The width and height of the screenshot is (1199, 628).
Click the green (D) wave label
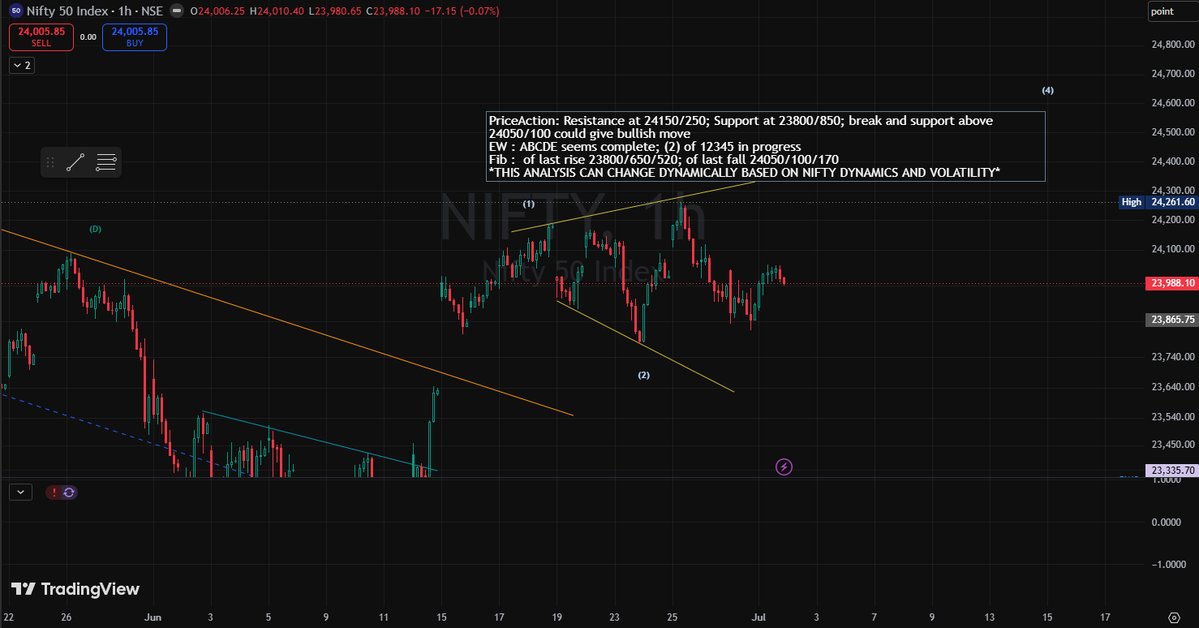[95, 229]
